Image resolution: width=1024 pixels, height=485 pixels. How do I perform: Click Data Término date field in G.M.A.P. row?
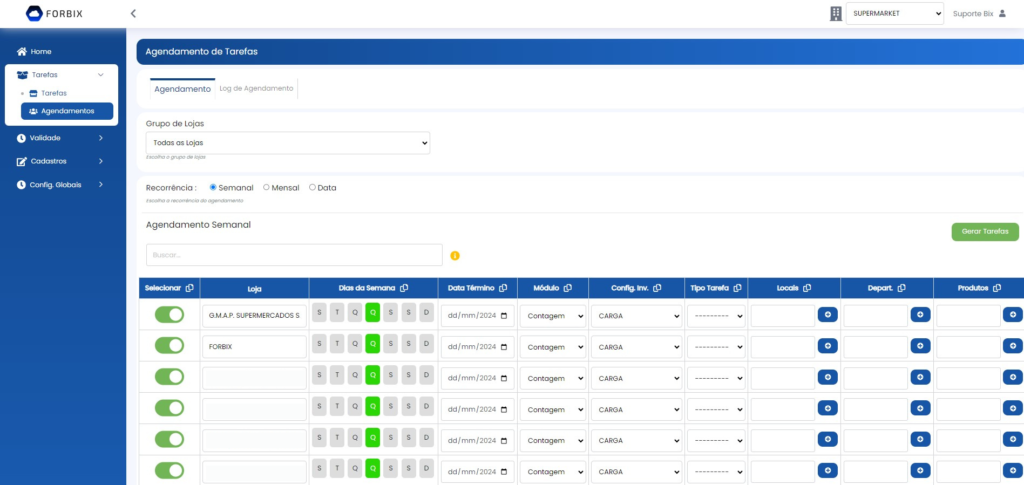coord(478,316)
